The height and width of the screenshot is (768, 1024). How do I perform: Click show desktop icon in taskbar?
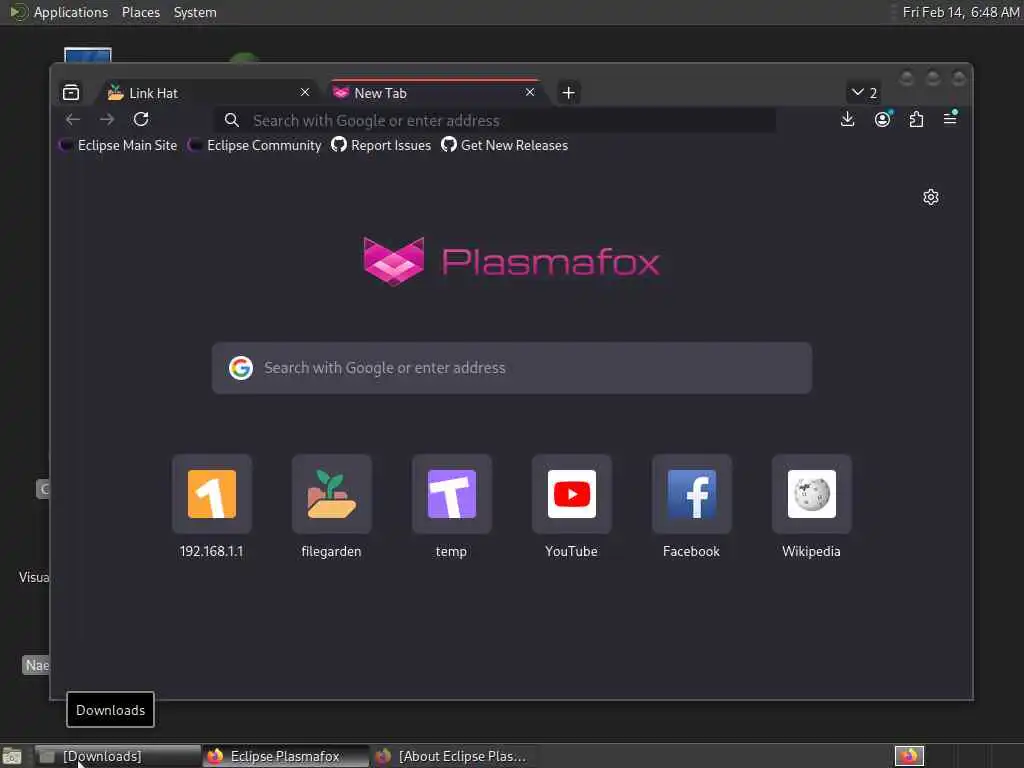click(12, 756)
